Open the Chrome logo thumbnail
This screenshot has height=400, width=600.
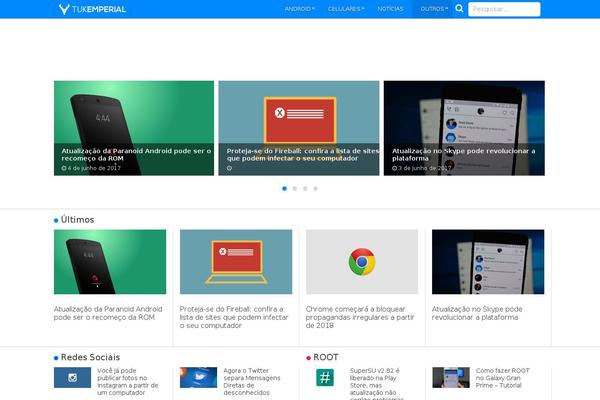tap(362, 262)
